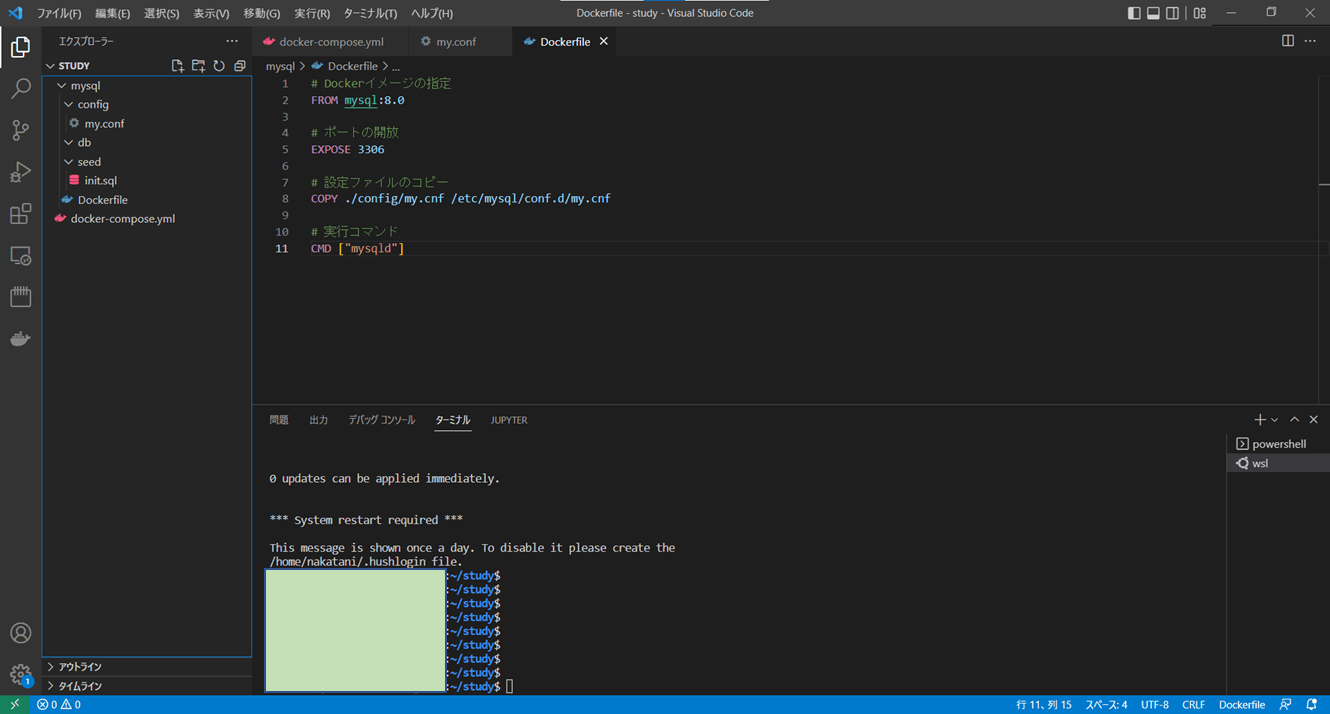Collapse all folders in the explorer
This screenshot has height=714, width=1330.
[239, 65]
